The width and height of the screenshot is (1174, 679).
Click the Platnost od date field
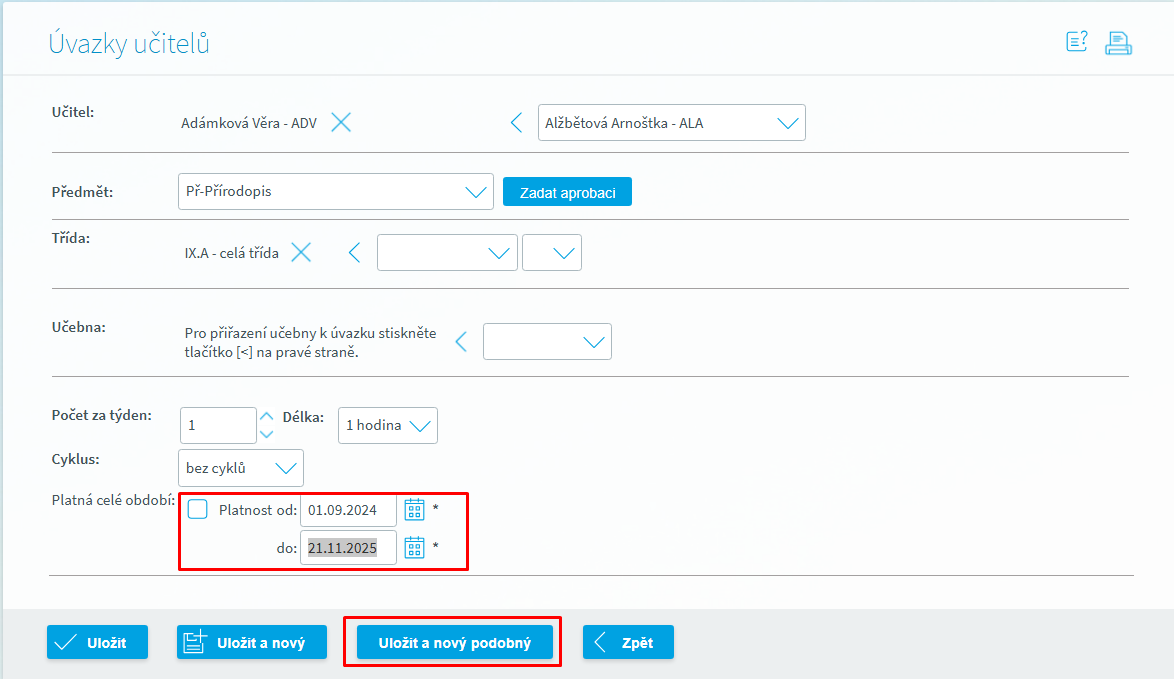[347, 510]
